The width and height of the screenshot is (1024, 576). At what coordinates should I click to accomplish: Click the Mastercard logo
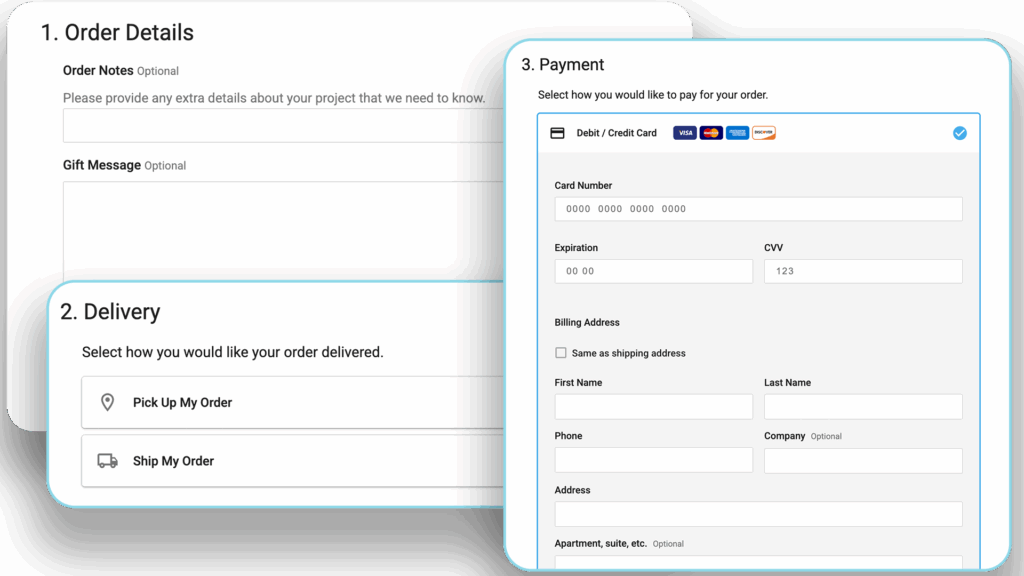(x=711, y=133)
